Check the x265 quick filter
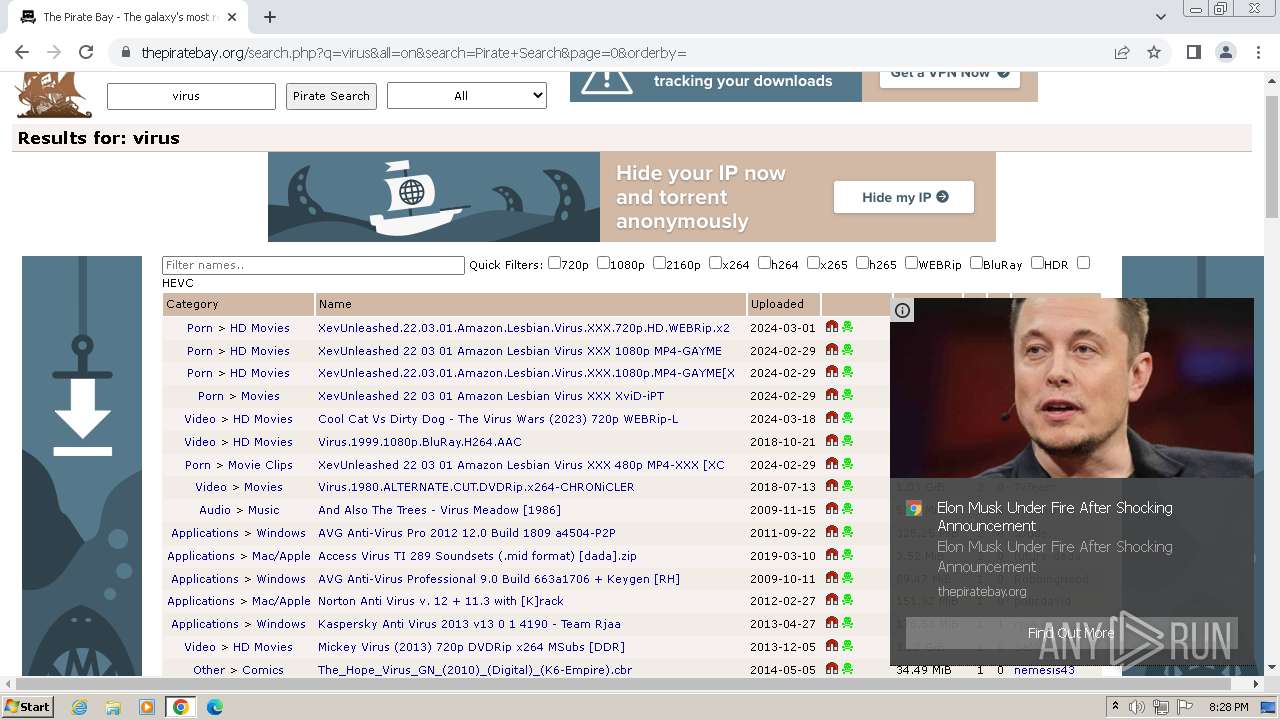Viewport: 1280px width, 720px height. pos(813,263)
